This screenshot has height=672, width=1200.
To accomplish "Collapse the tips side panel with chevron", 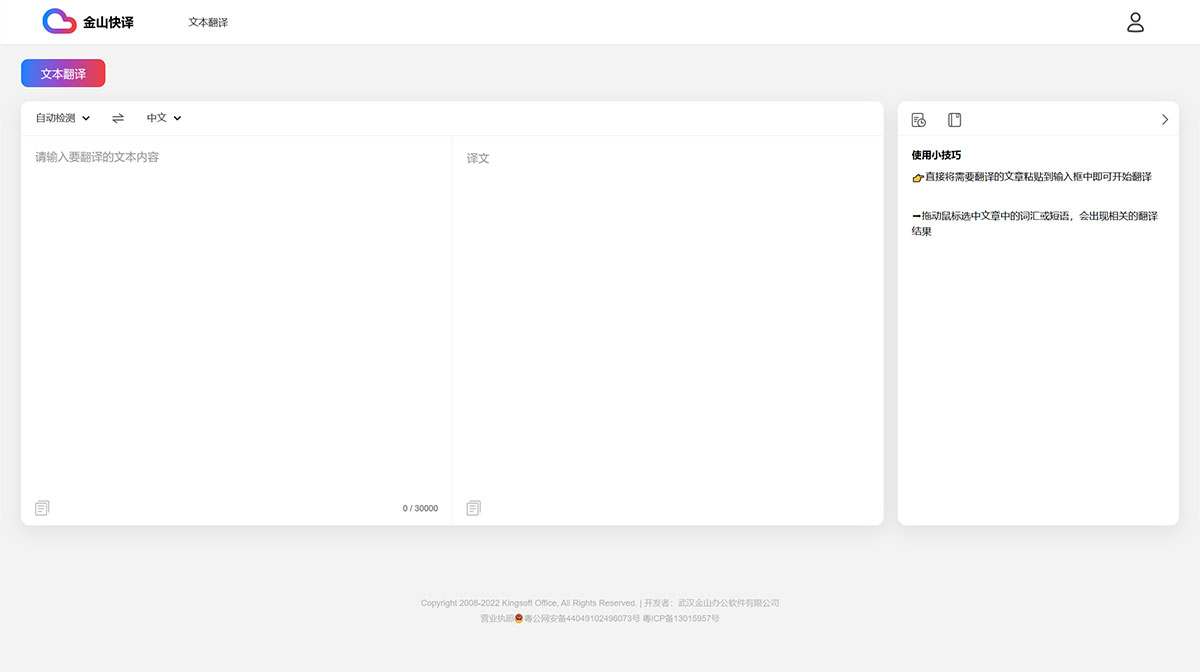I will click(x=1164, y=120).
